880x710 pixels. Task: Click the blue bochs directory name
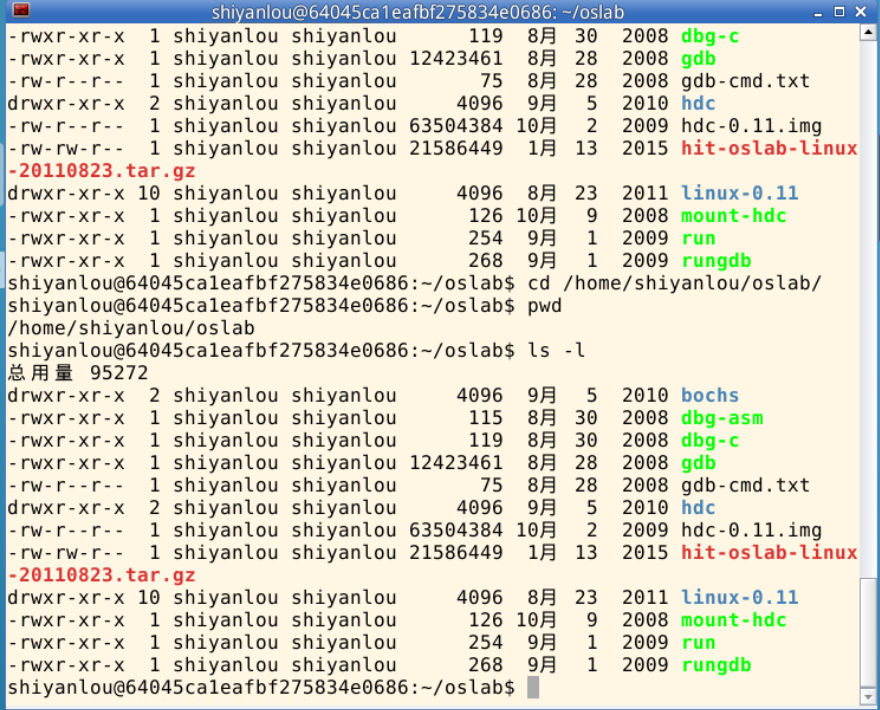coord(709,395)
